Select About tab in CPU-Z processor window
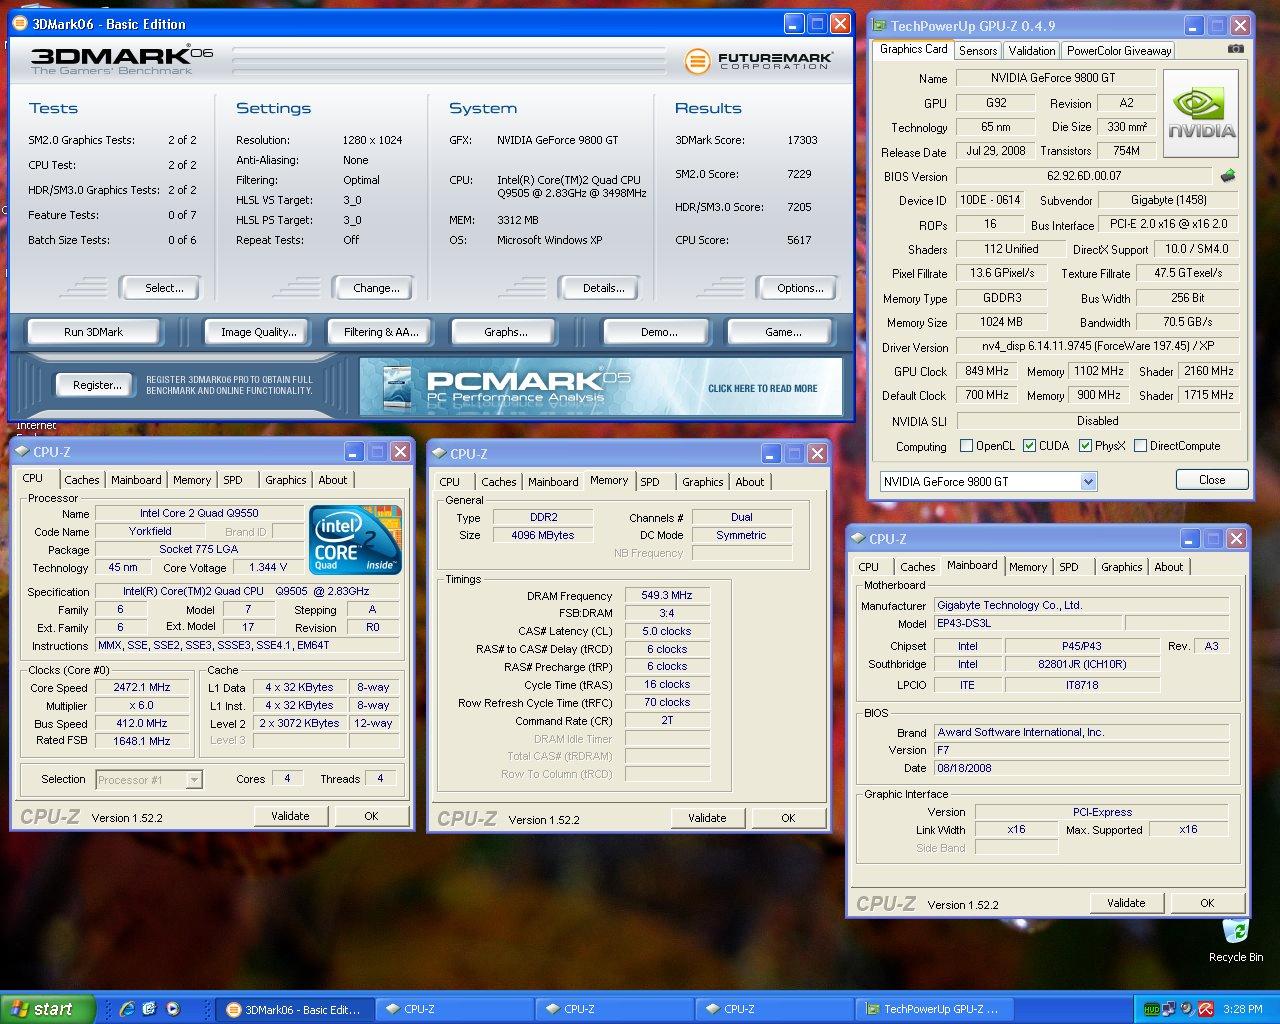The width and height of the screenshot is (1280, 1024). coord(333,480)
